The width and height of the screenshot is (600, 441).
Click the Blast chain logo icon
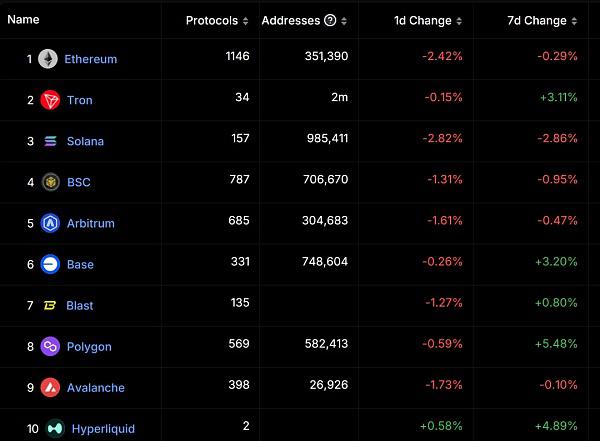coord(50,305)
